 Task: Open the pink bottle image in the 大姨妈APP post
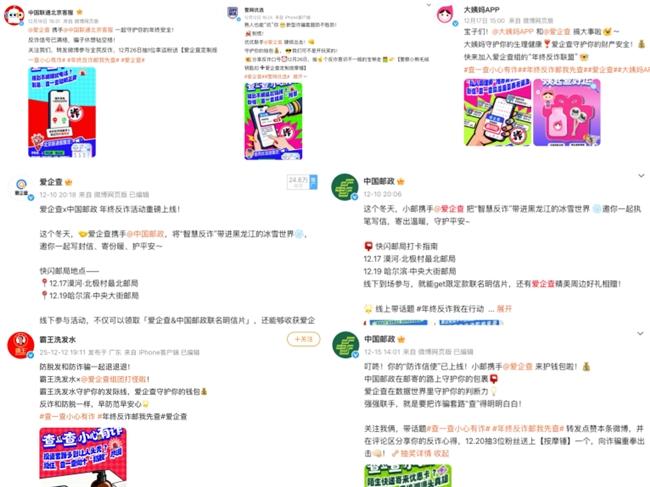pyautogui.click(x=567, y=112)
